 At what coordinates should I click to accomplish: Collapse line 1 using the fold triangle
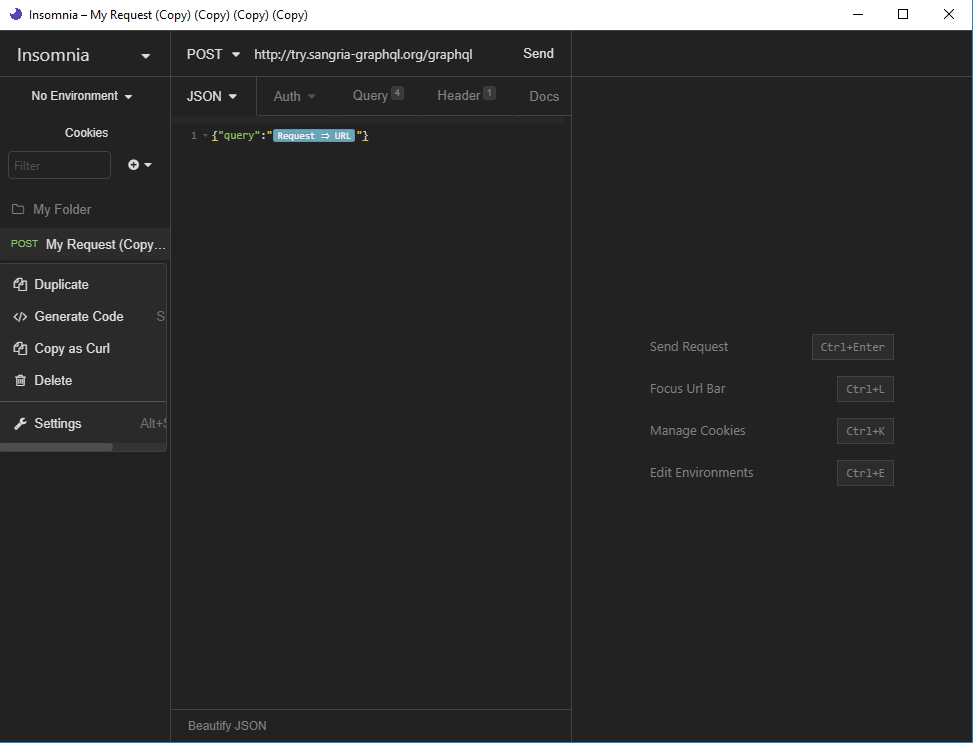204,135
